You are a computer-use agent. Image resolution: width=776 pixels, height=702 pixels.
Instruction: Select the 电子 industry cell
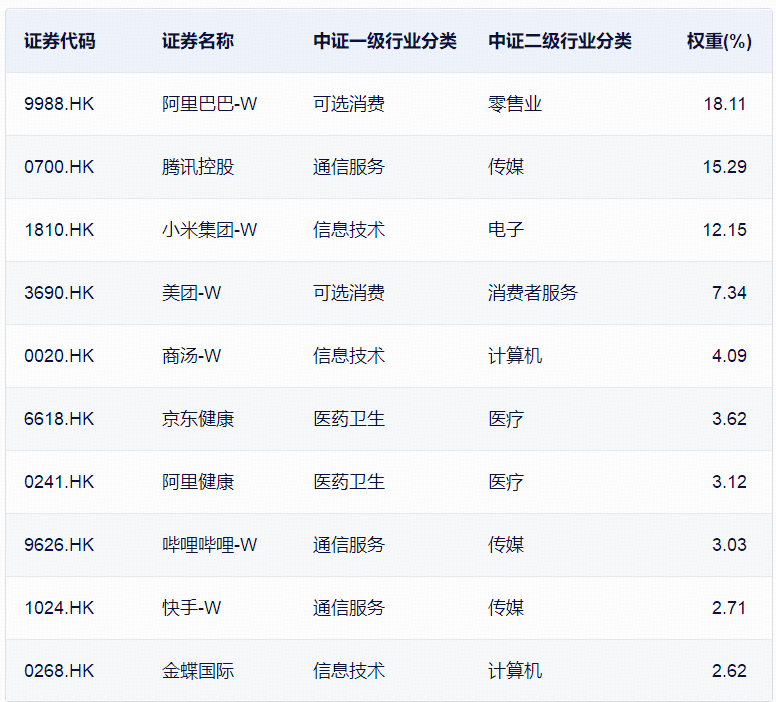(x=506, y=230)
